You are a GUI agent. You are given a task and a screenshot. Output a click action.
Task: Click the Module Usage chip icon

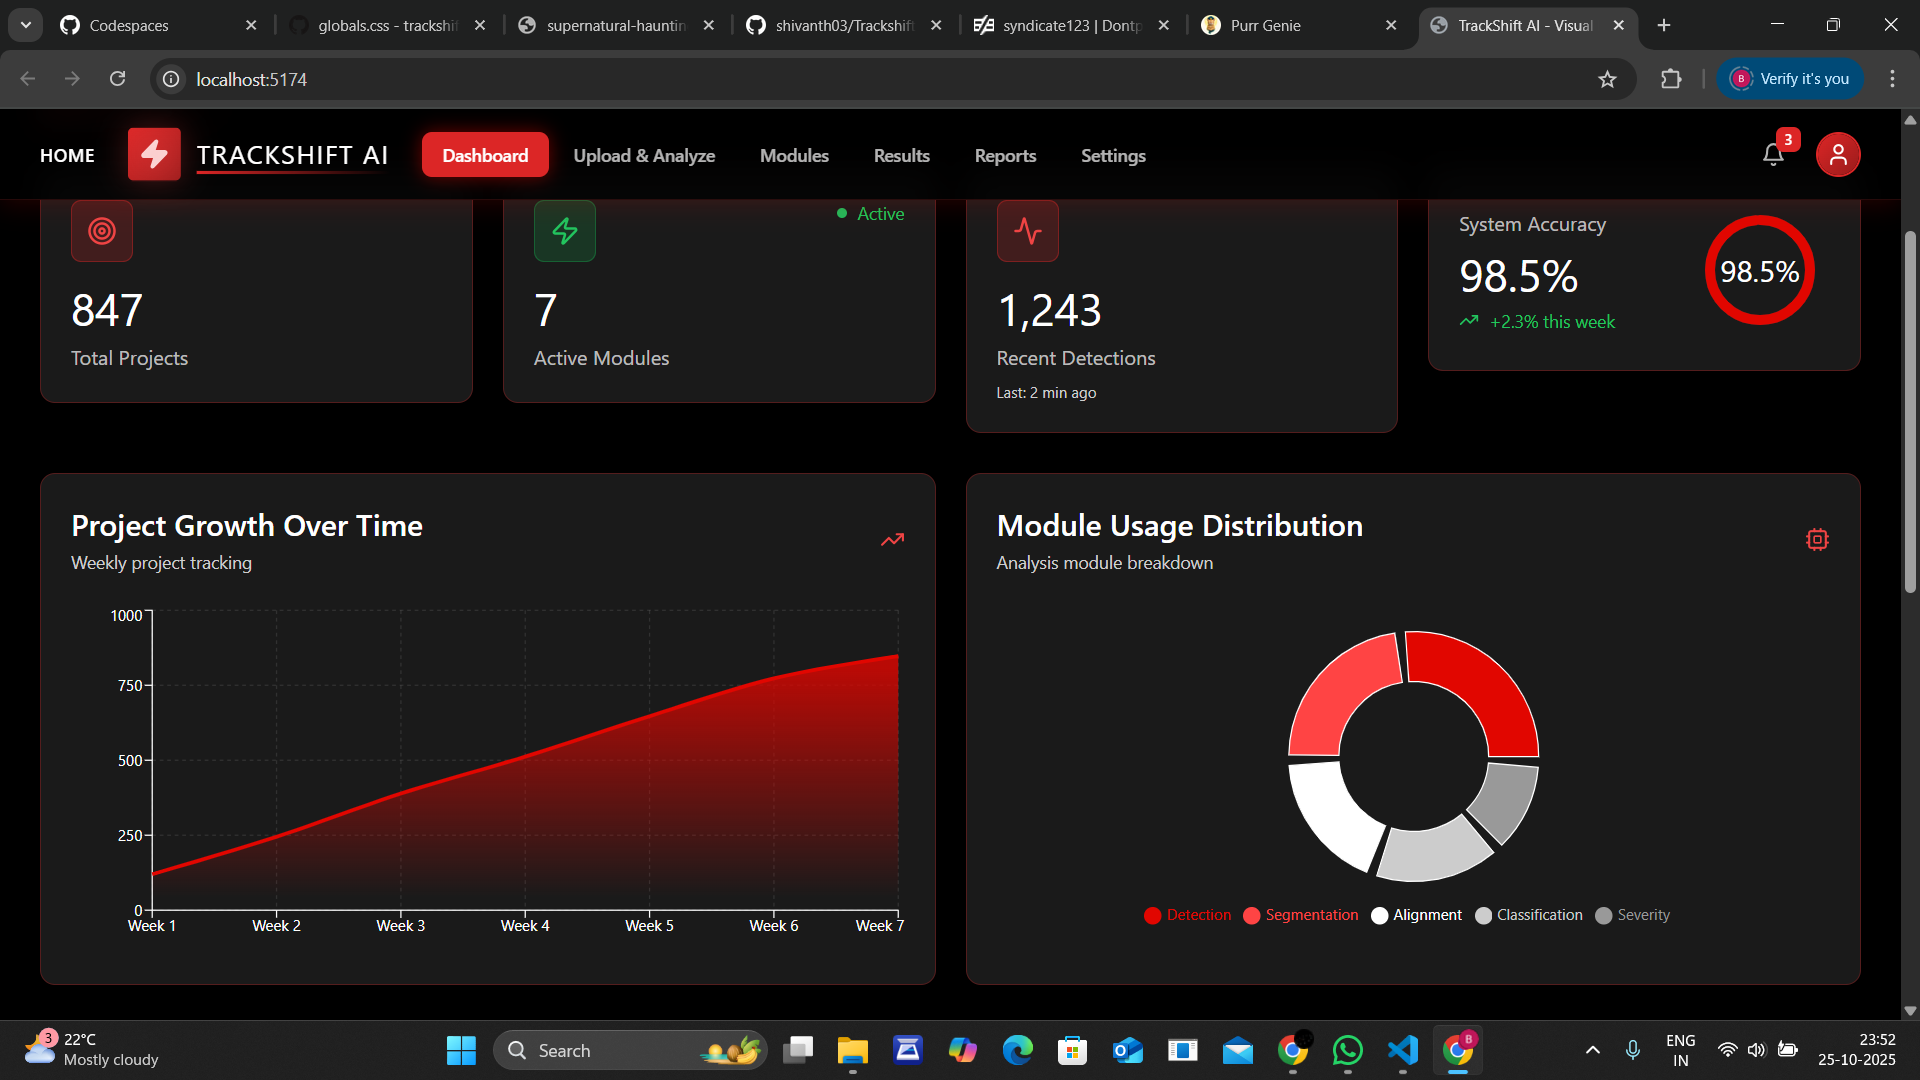(1817, 540)
